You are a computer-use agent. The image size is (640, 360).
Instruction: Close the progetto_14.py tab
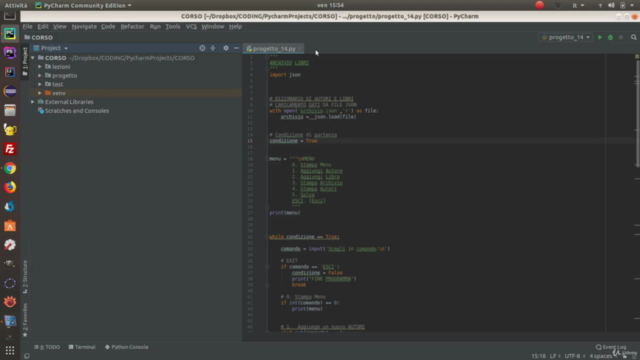pyautogui.click(x=300, y=49)
